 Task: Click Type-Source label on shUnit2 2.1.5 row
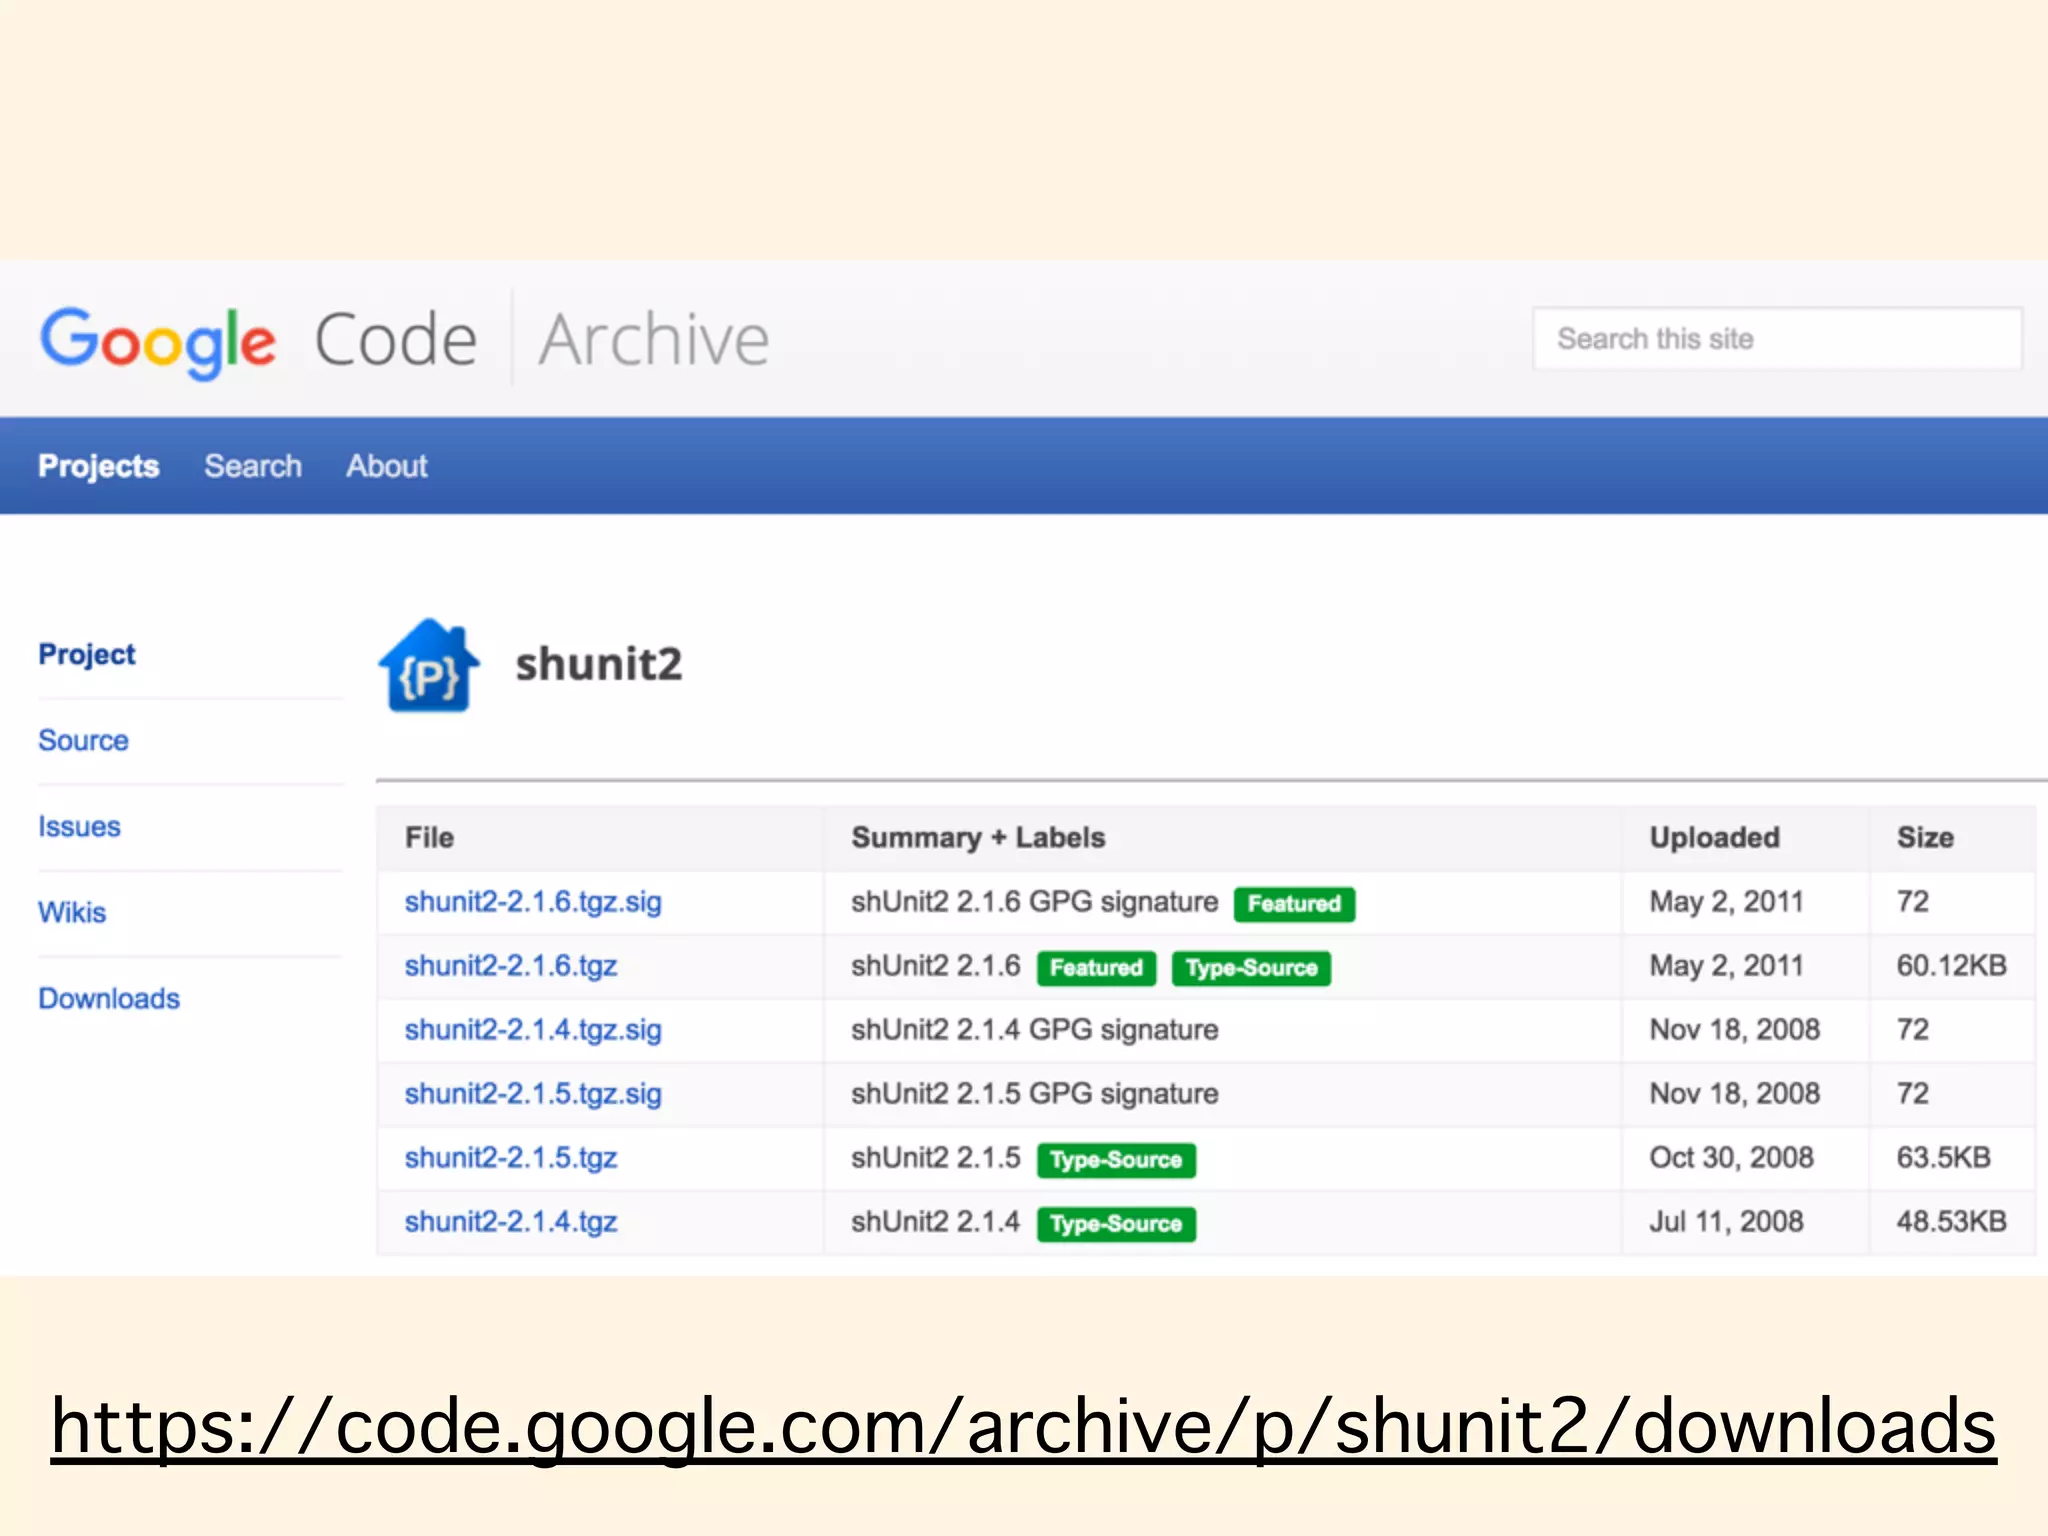(x=1116, y=1160)
